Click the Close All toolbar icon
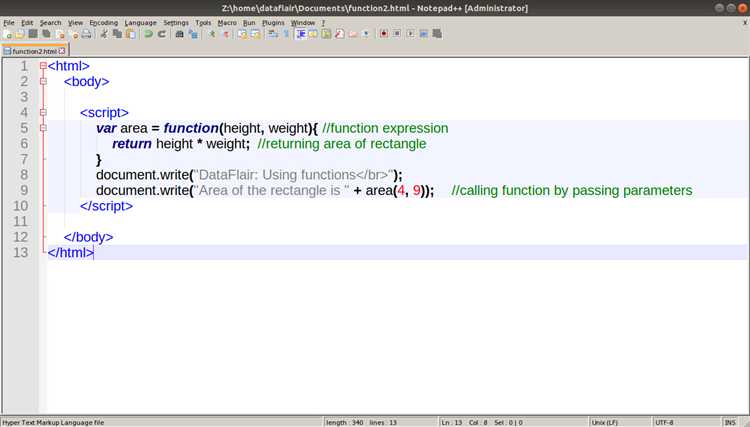Viewport: 750px width, 427px height. tap(73, 34)
